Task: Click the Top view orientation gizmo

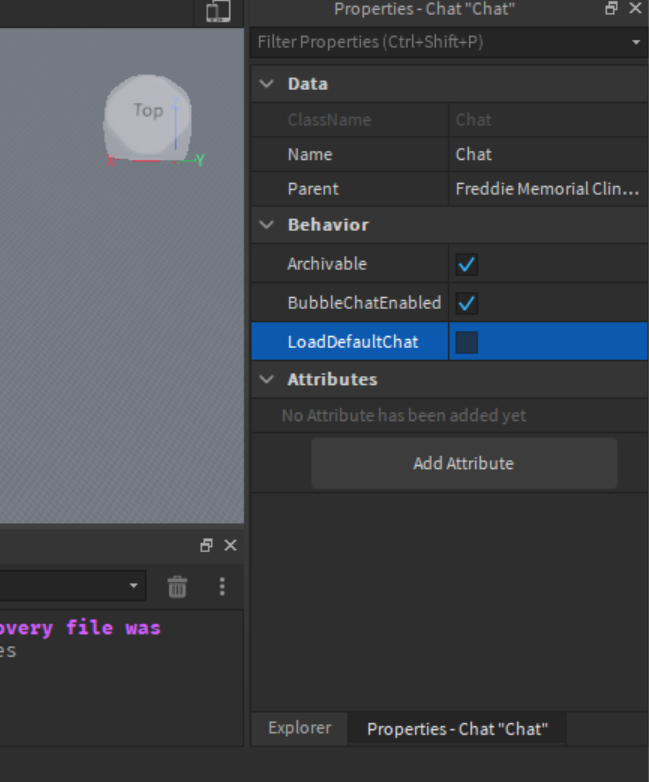Action: click(x=148, y=117)
